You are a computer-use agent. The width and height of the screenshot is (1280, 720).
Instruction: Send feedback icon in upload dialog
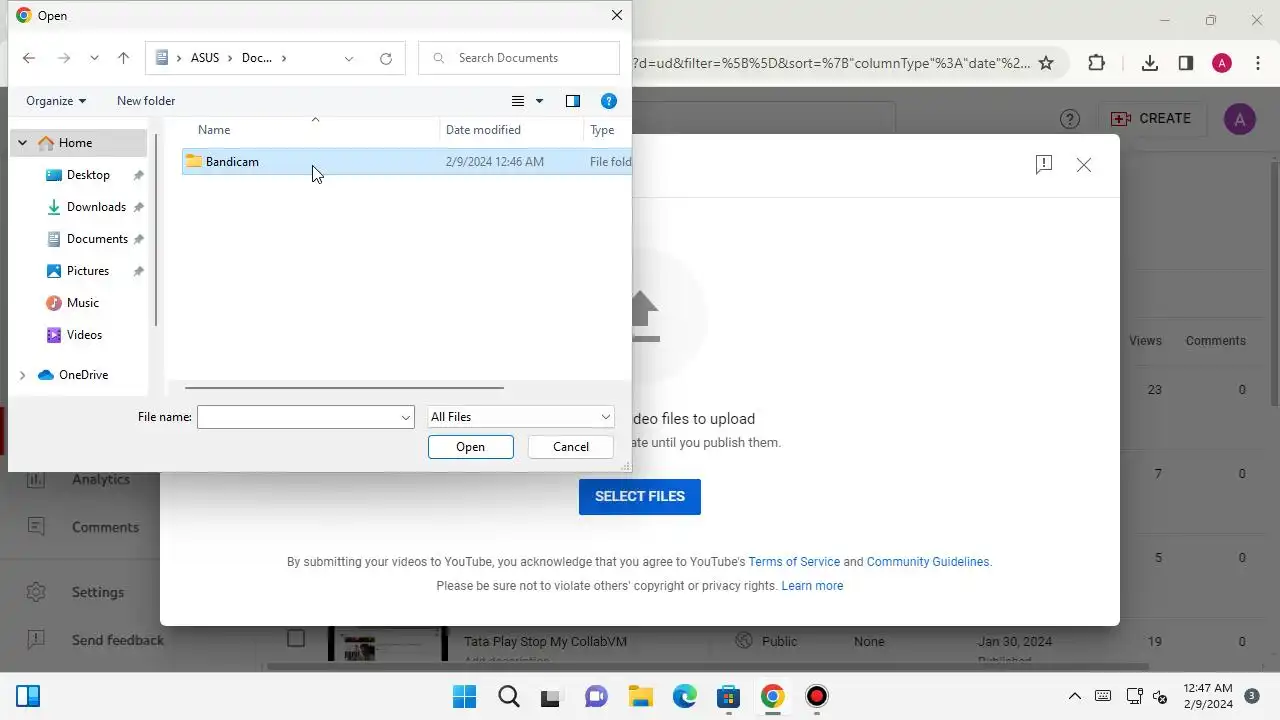1044,165
